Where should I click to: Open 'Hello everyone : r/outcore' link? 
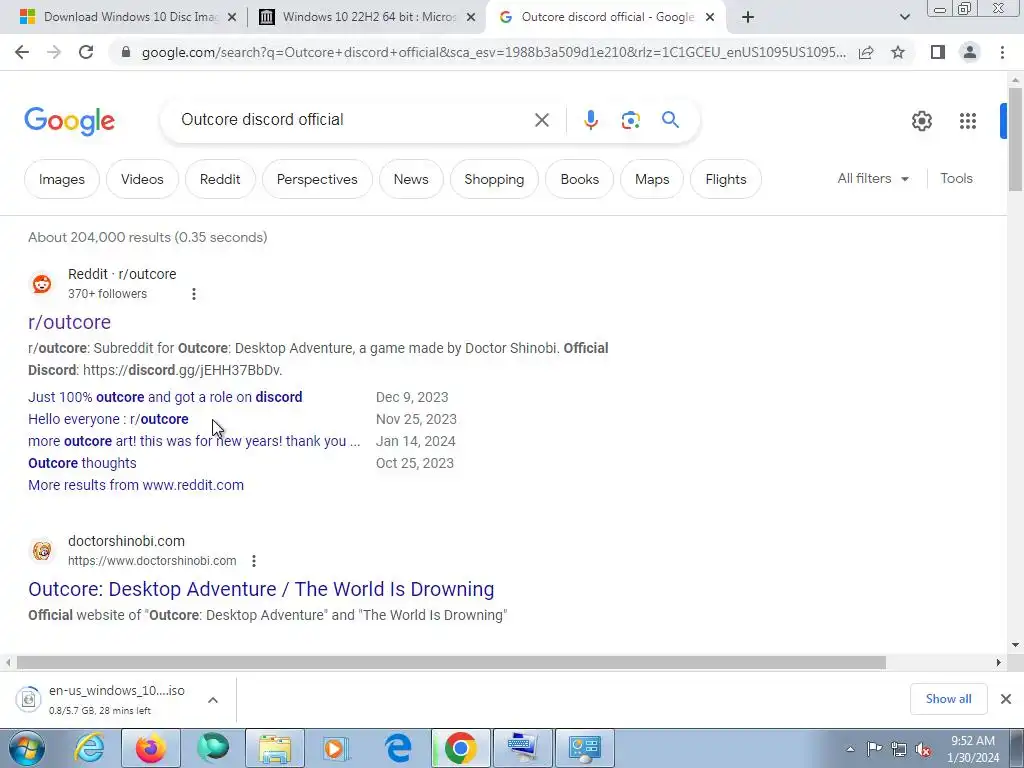(x=108, y=419)
